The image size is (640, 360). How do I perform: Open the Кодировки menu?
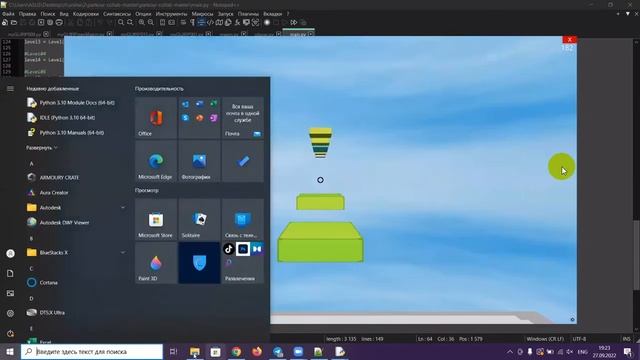tap(86, 14)
